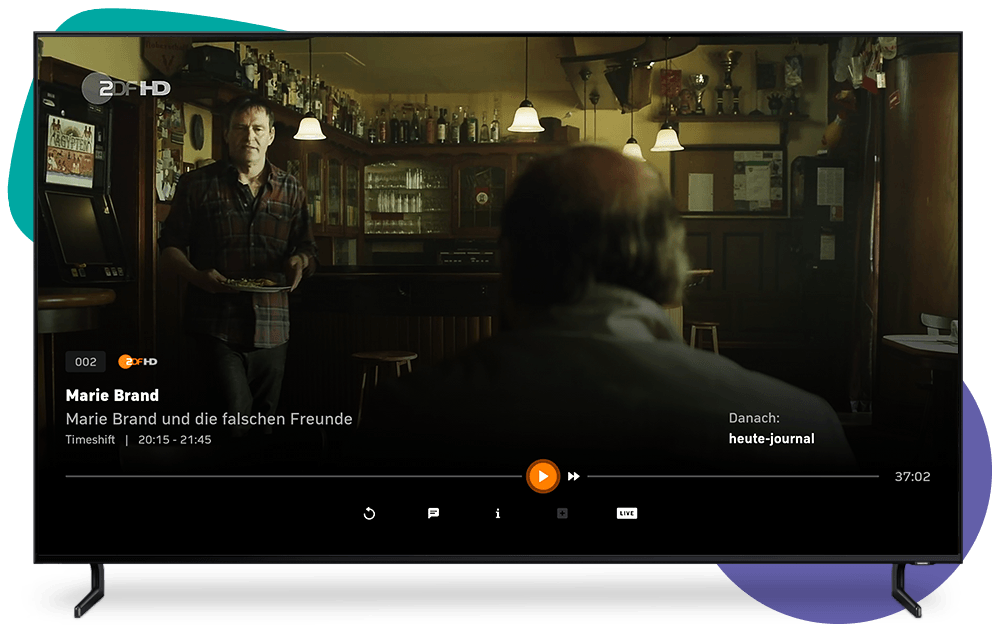Restart the program from the beginning
The height and width of the screenshot is (638, 1000).
pyautogui.click(x=369, y=513)
